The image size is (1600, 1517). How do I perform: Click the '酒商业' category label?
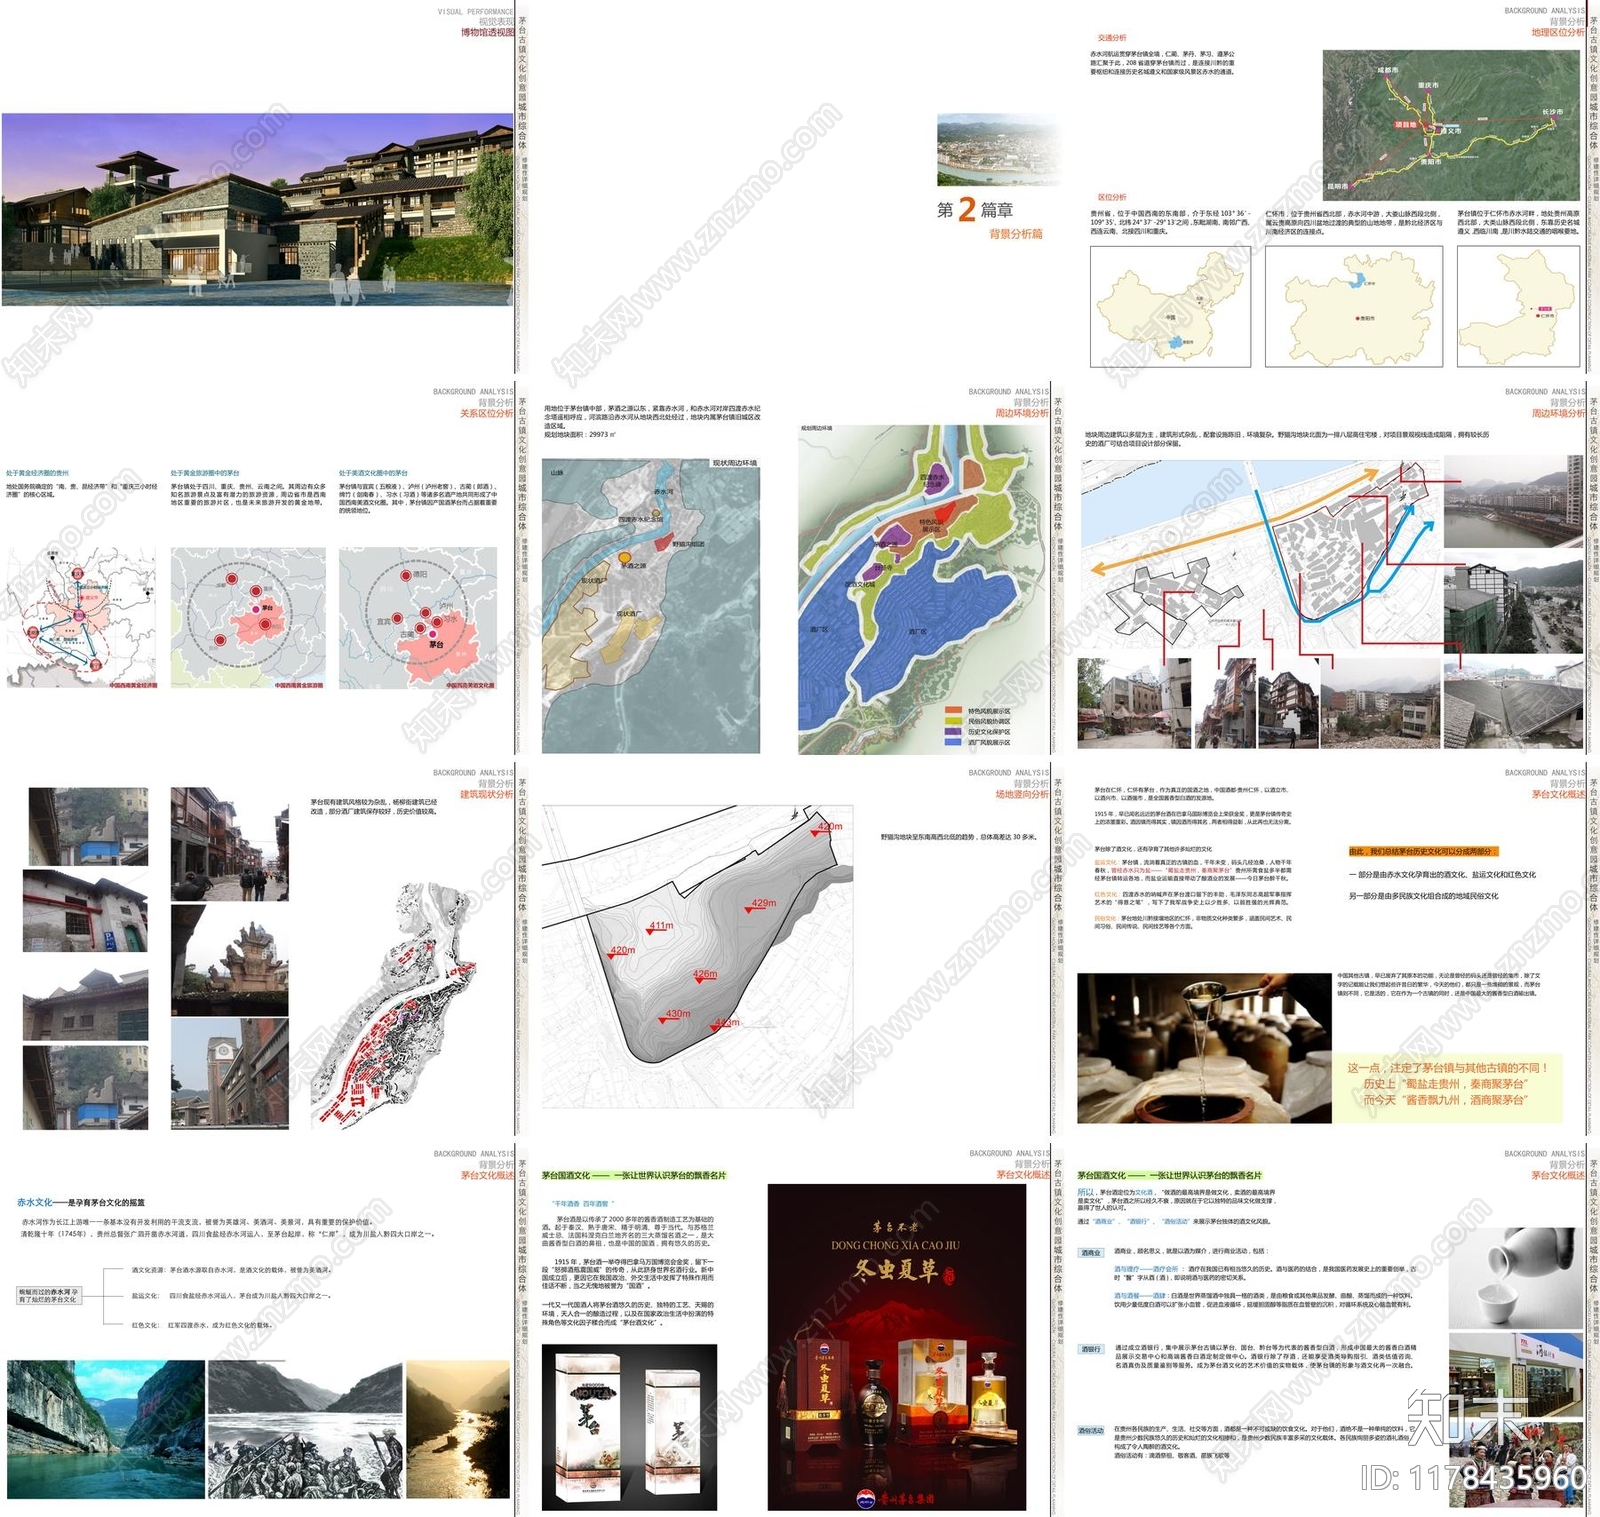(x=1090, y=1253)
